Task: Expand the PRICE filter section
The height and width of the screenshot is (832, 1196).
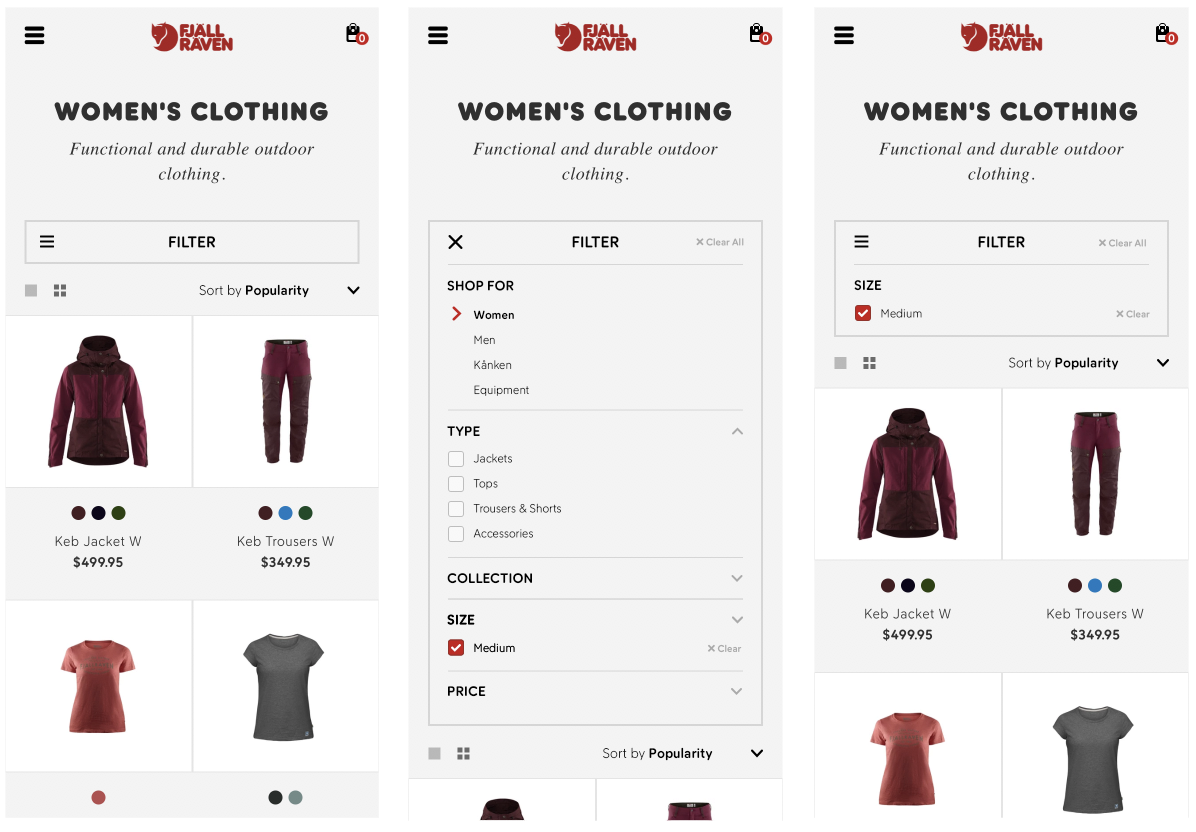Action: tap(595, 691)
